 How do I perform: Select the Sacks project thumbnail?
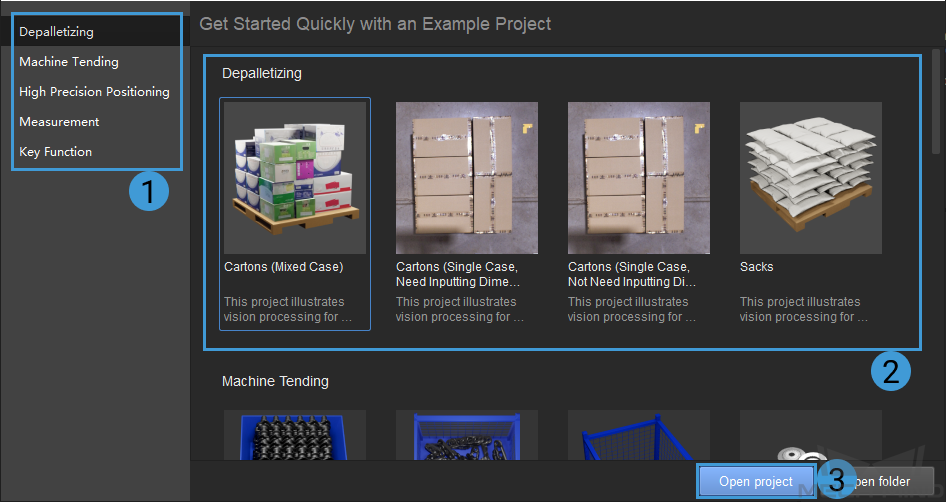(x=811, y=178)
